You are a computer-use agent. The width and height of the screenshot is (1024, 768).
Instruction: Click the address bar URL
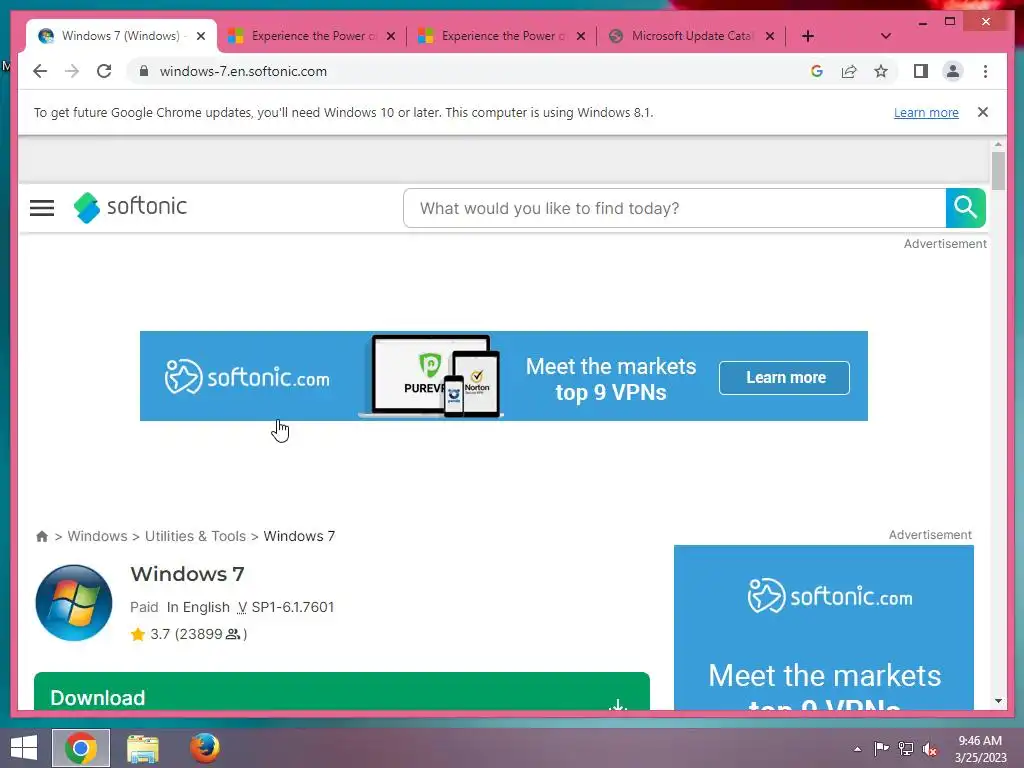(x=243, y=71)
